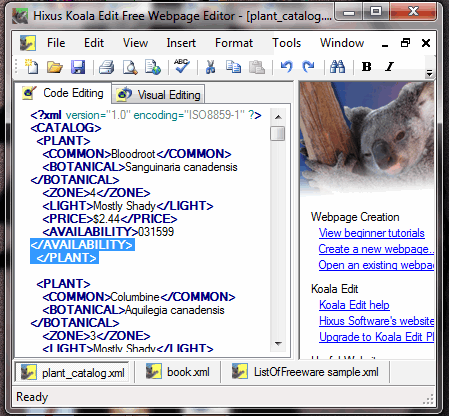Switch to ListOfFreeware sample.xml tab
The width and height of the screenshot is (449, 416).
305,372
